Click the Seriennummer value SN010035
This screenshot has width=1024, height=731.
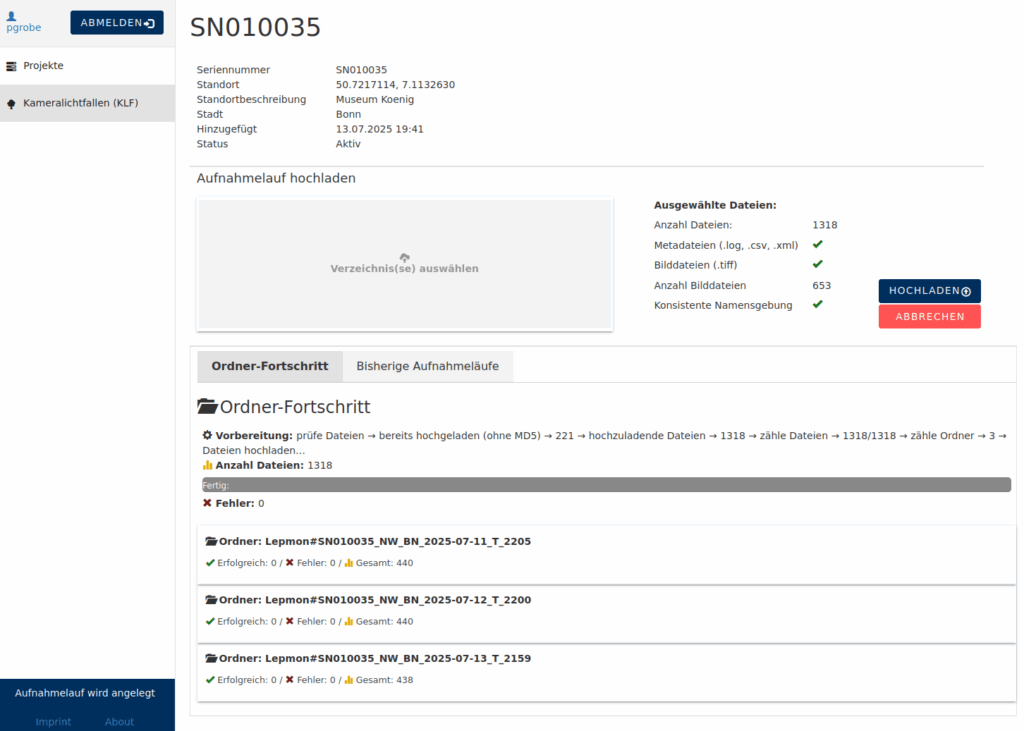tap(361, 70)
